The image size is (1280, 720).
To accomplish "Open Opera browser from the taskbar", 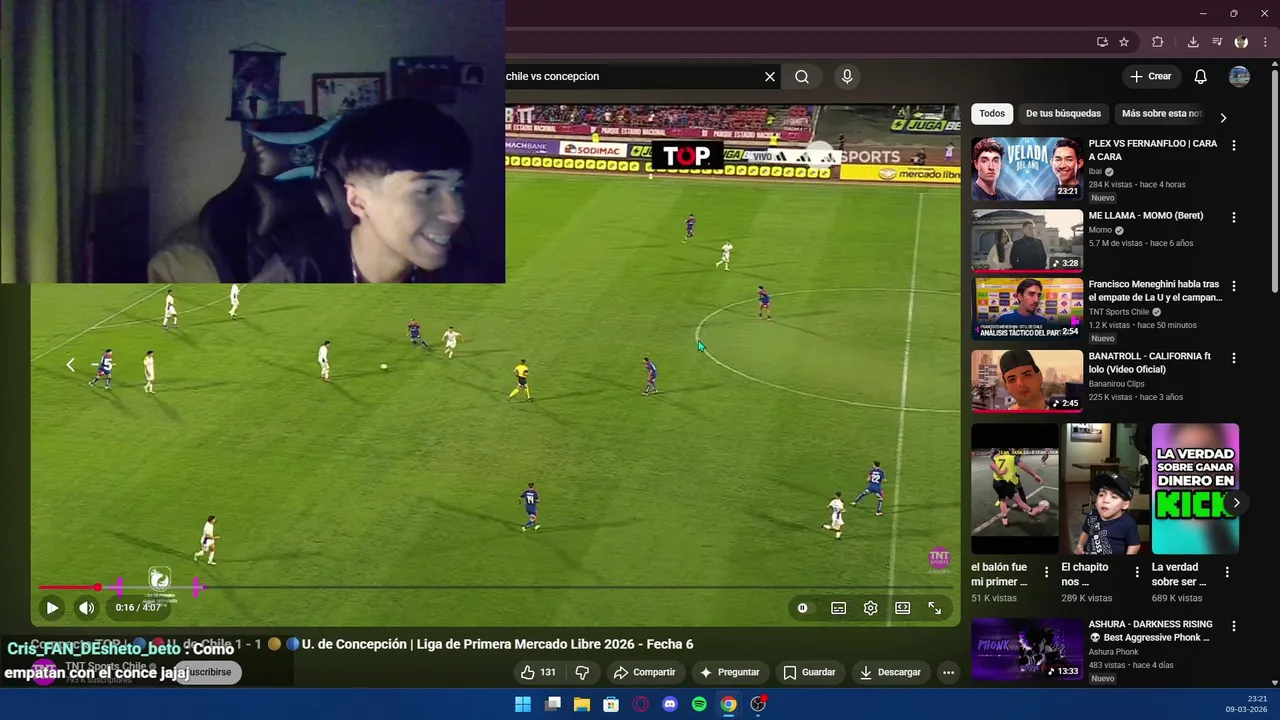I will 641,704.
